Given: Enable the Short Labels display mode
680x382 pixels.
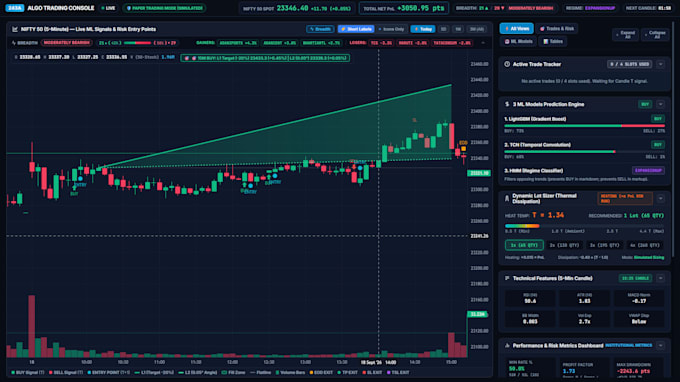Looking at the screenshot, I should click(x=356, y=29).
